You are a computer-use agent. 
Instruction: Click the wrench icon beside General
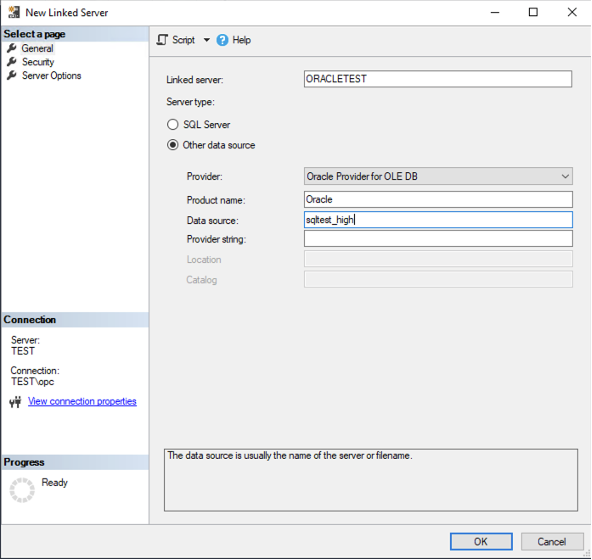[12, 48]
